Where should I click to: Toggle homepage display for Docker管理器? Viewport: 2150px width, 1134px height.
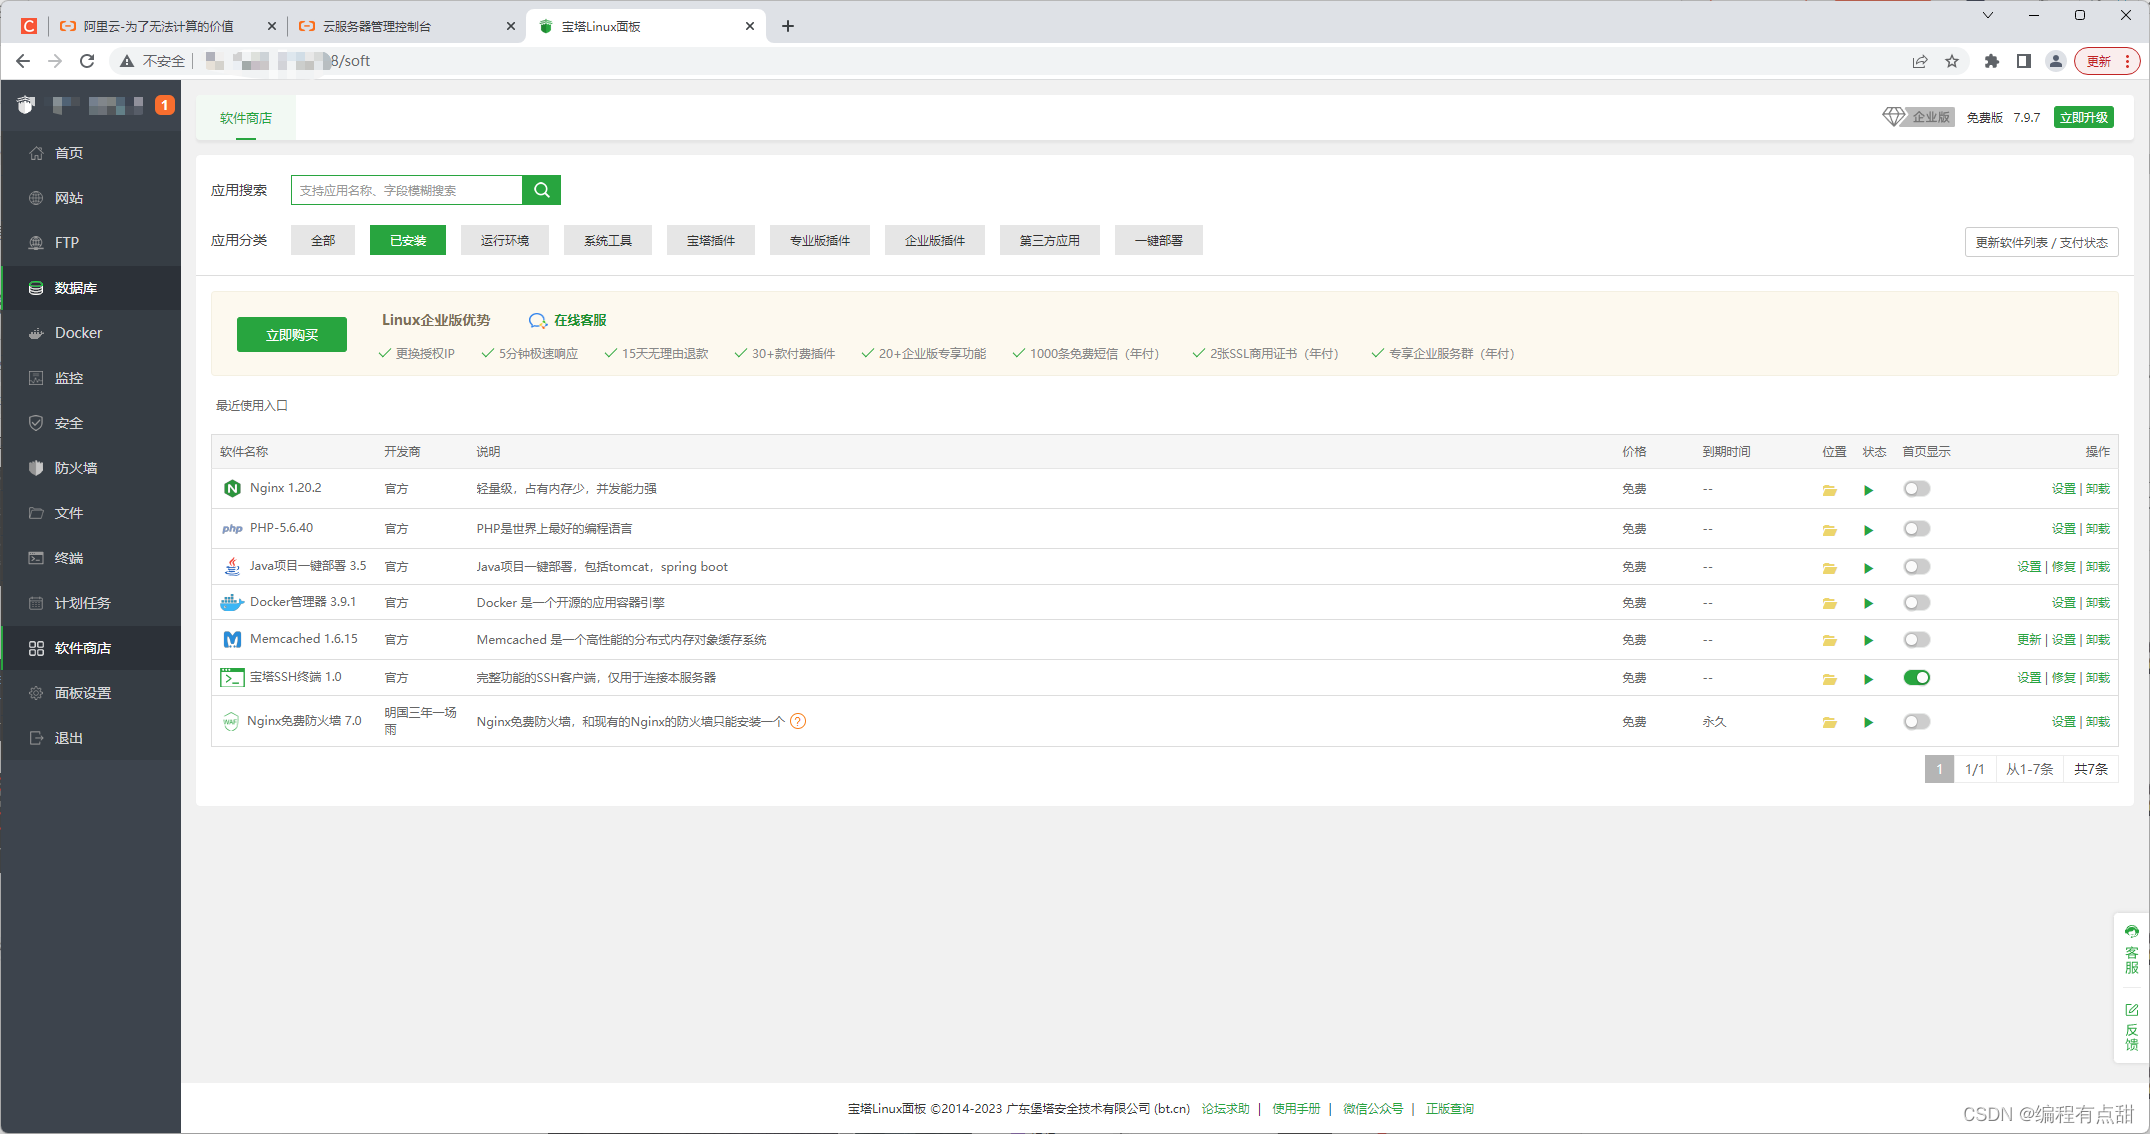tap(1916, 603)
